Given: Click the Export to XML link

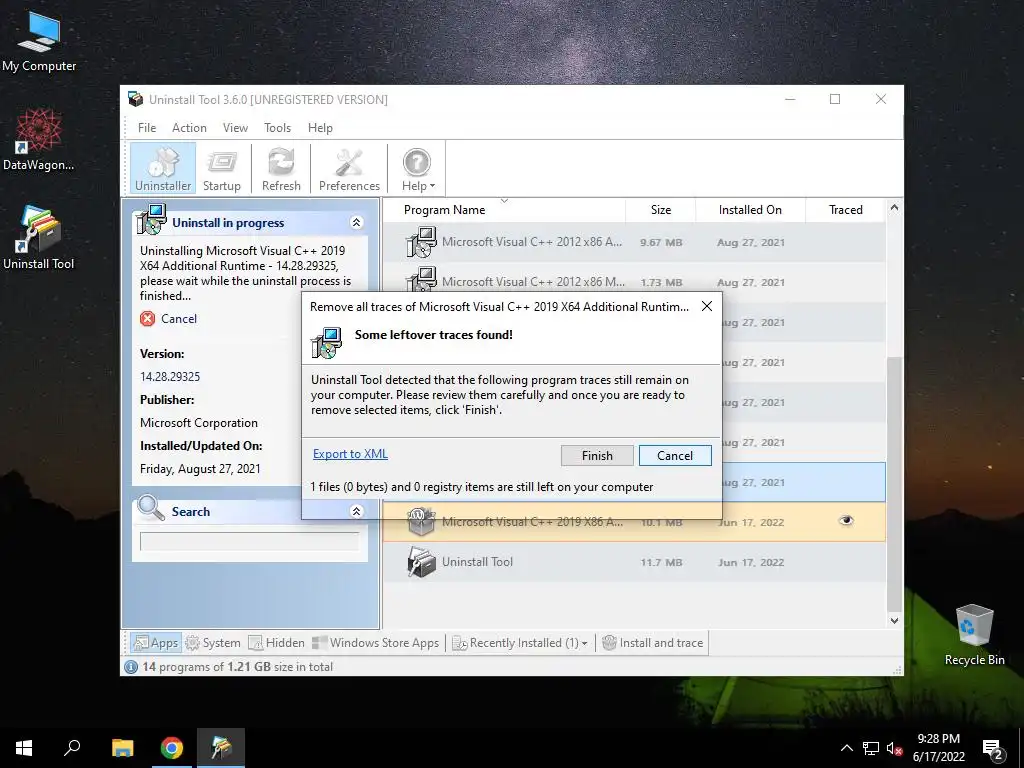Looking at the screenshot, I should [x=350, y=454].
